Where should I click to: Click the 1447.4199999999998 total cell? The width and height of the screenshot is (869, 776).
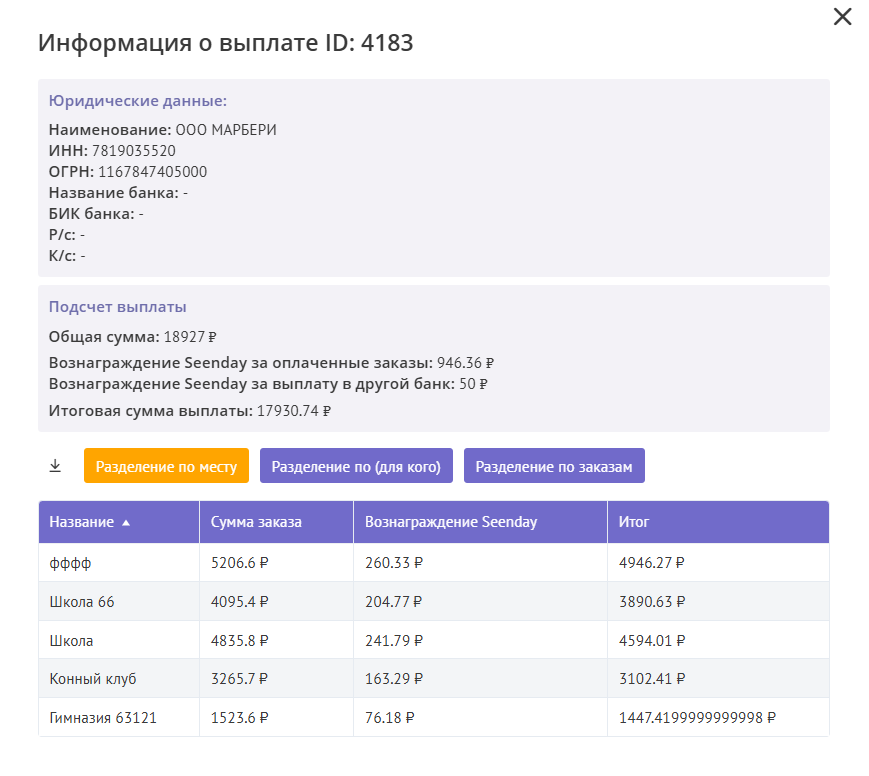point(698,718)
